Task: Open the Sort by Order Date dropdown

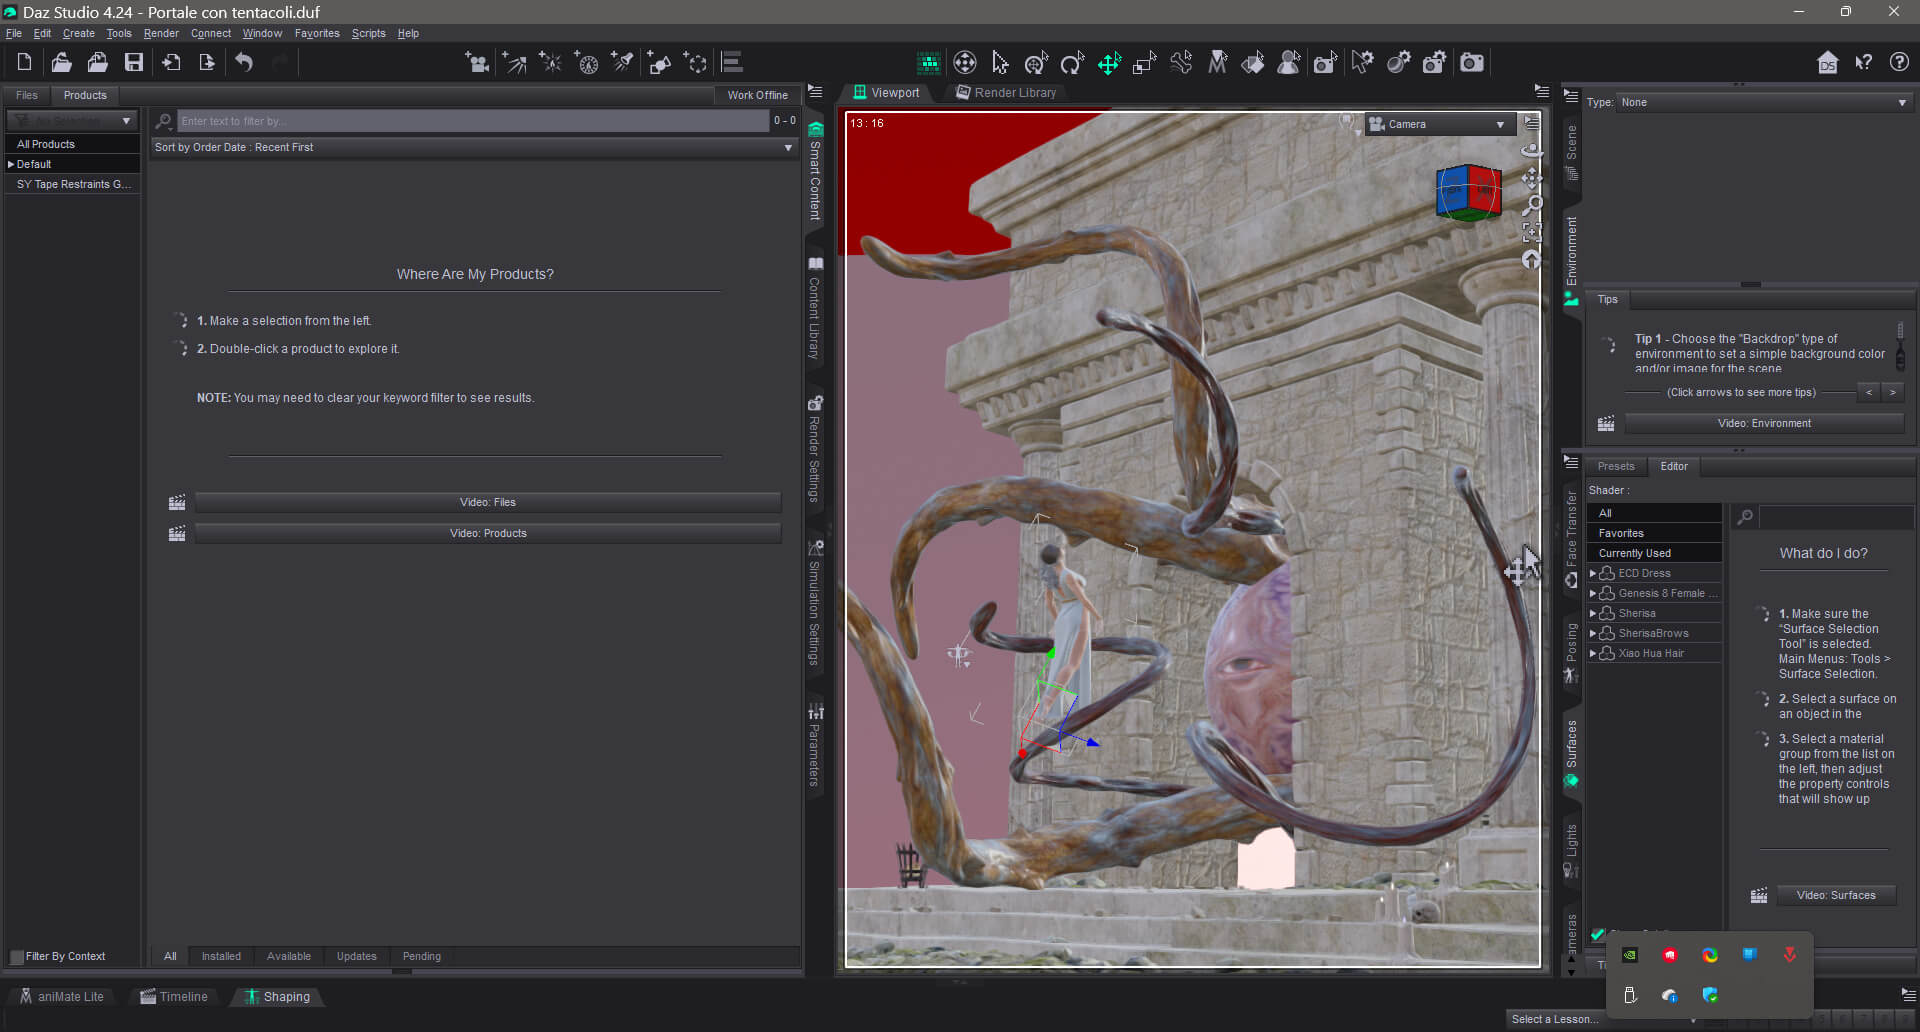Action: click(474, 147)
